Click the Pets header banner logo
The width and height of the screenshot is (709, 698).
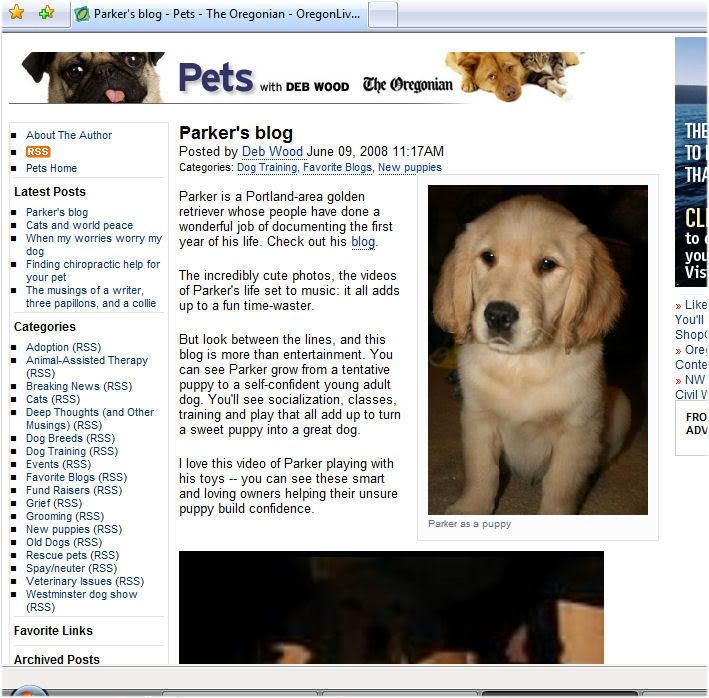(216, 78)
